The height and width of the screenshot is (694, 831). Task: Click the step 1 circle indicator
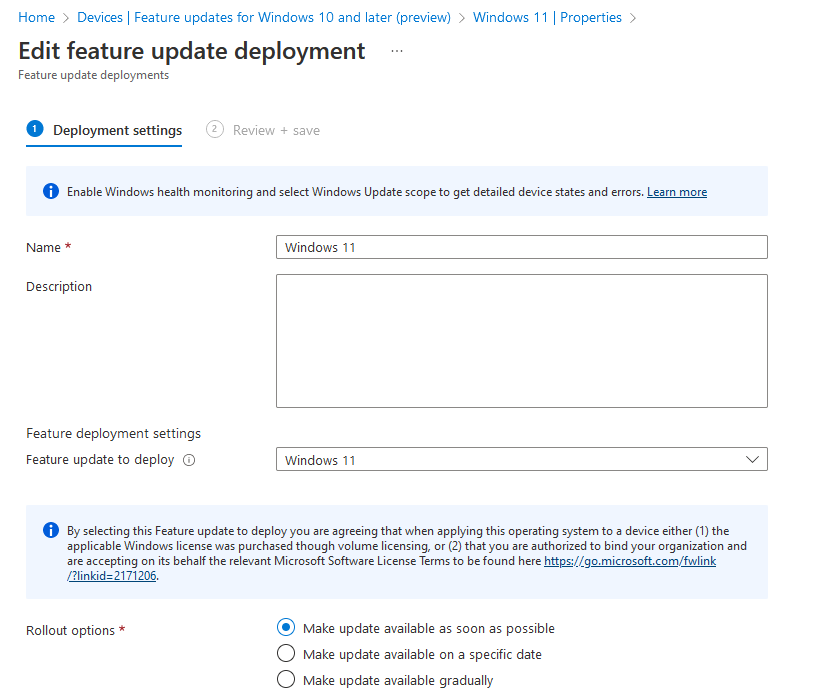35,129
